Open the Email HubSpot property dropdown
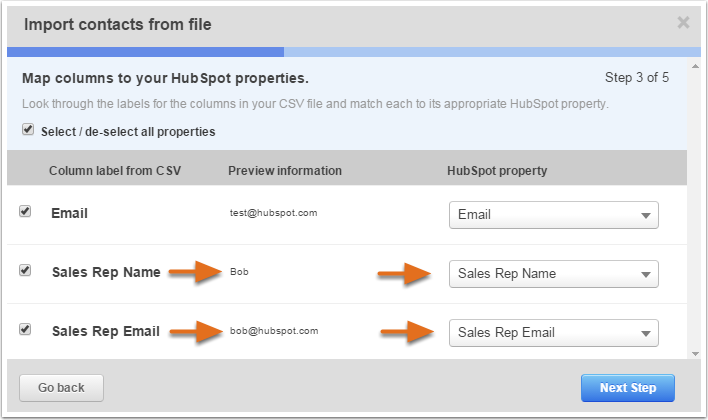 pos(554,215)
